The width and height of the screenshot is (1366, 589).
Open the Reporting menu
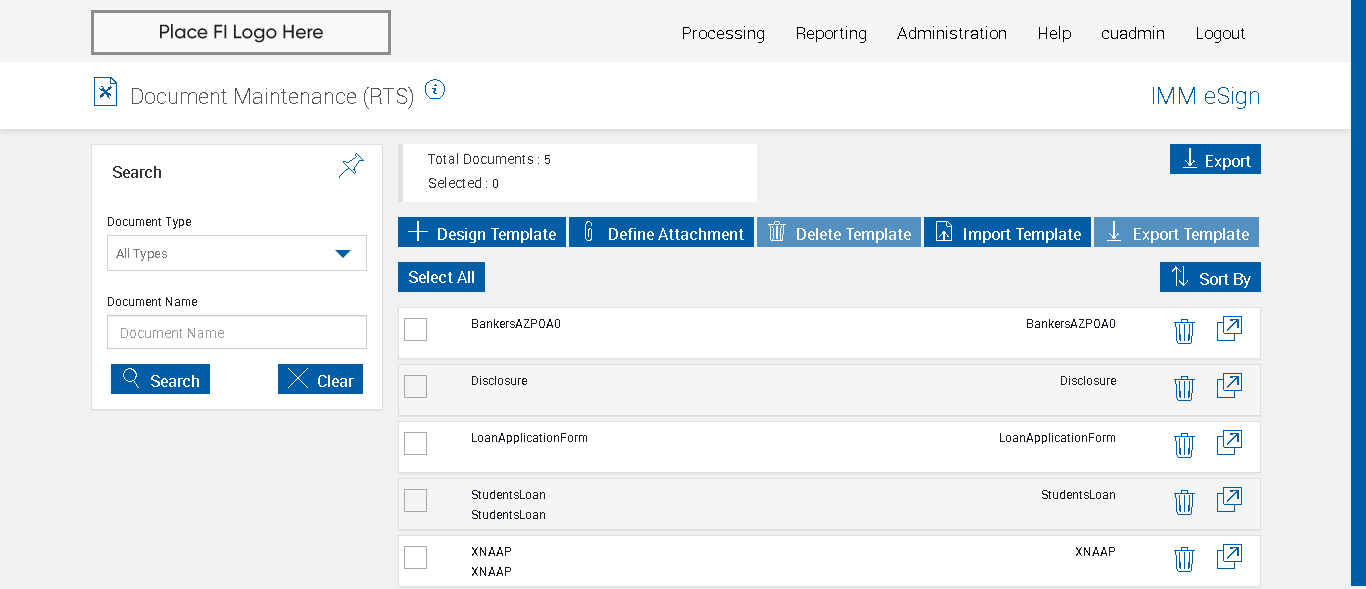(x=831, y=33)
